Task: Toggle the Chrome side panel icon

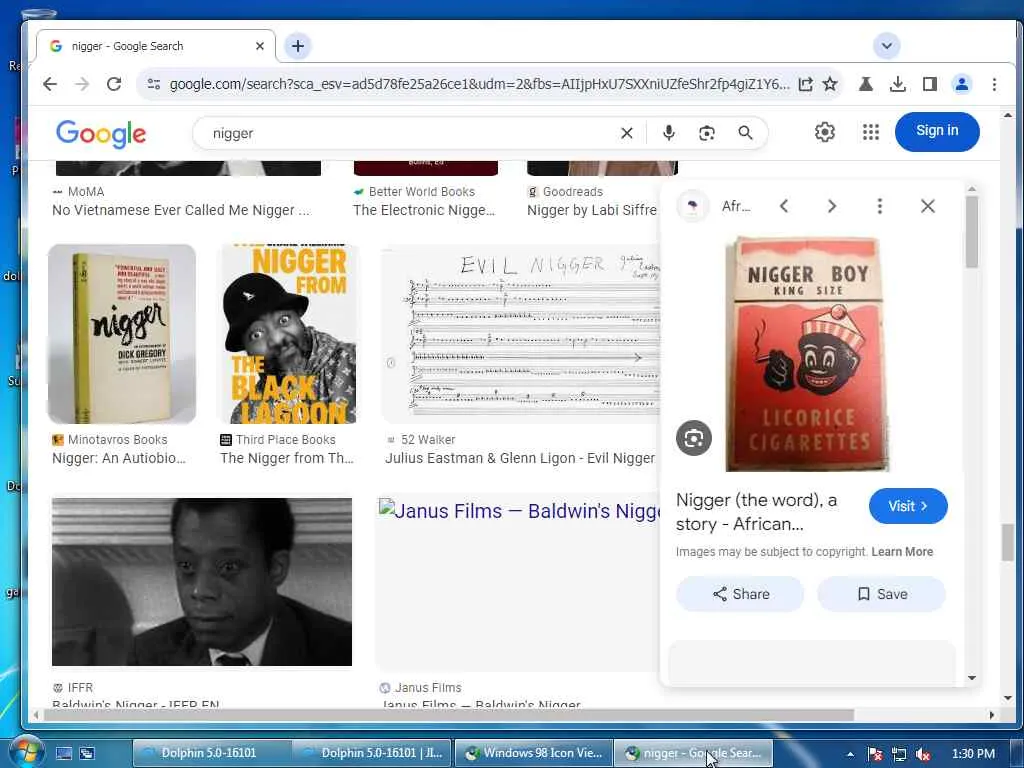Action: pos(929,84)
